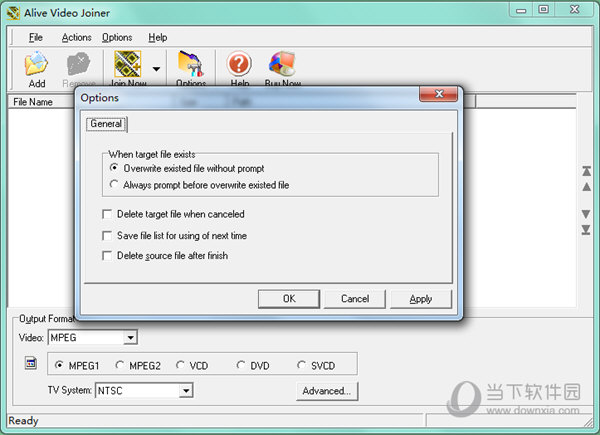
Task: Expand the TV System NTSC dropdown
Action: coord(186,391)
